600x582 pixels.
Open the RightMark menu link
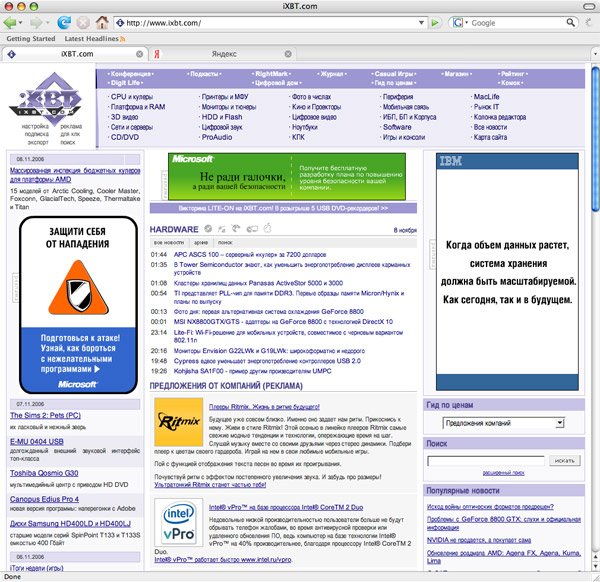click(x=271, y=74)
